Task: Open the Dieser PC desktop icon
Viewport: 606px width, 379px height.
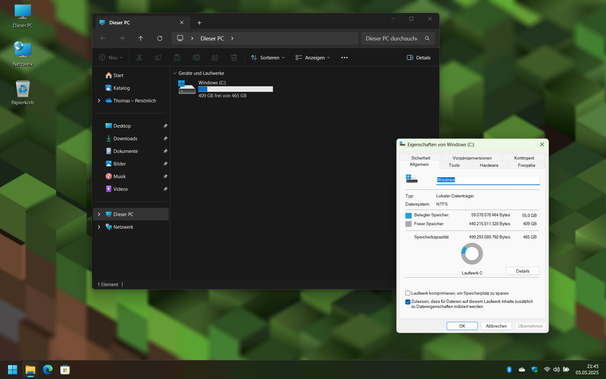Action: 22,16
